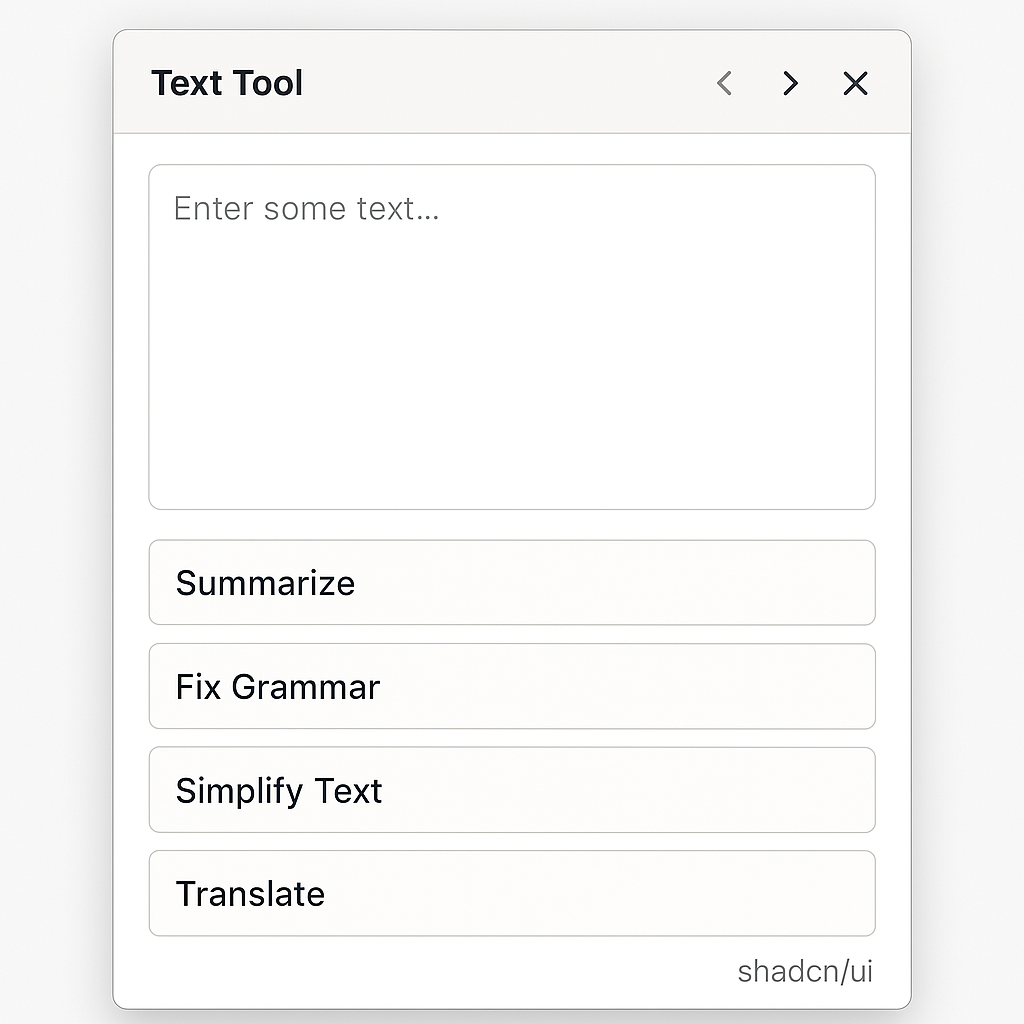Choose the Translate action
The height and width of the screenshot is (1024, 1024).
[511, 893]
